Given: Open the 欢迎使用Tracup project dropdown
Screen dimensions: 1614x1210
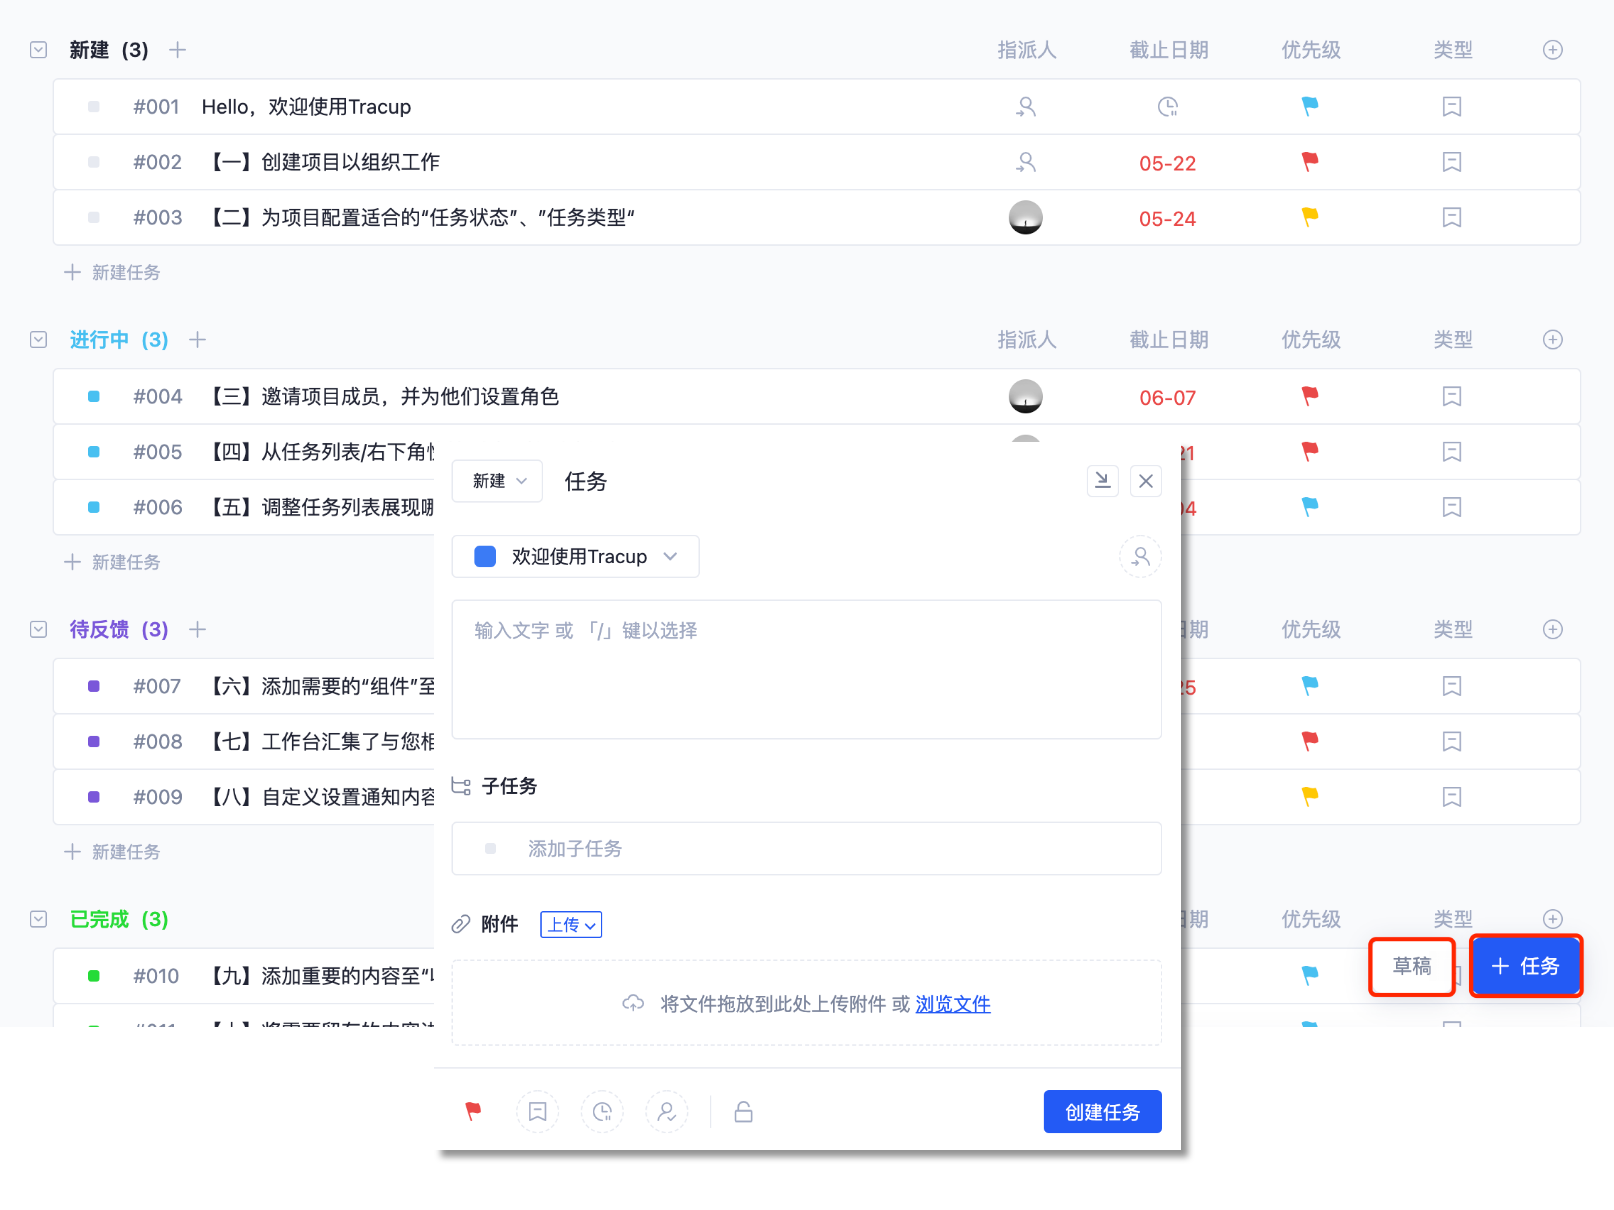Looking at the screenshot, I should click(576, 557).
